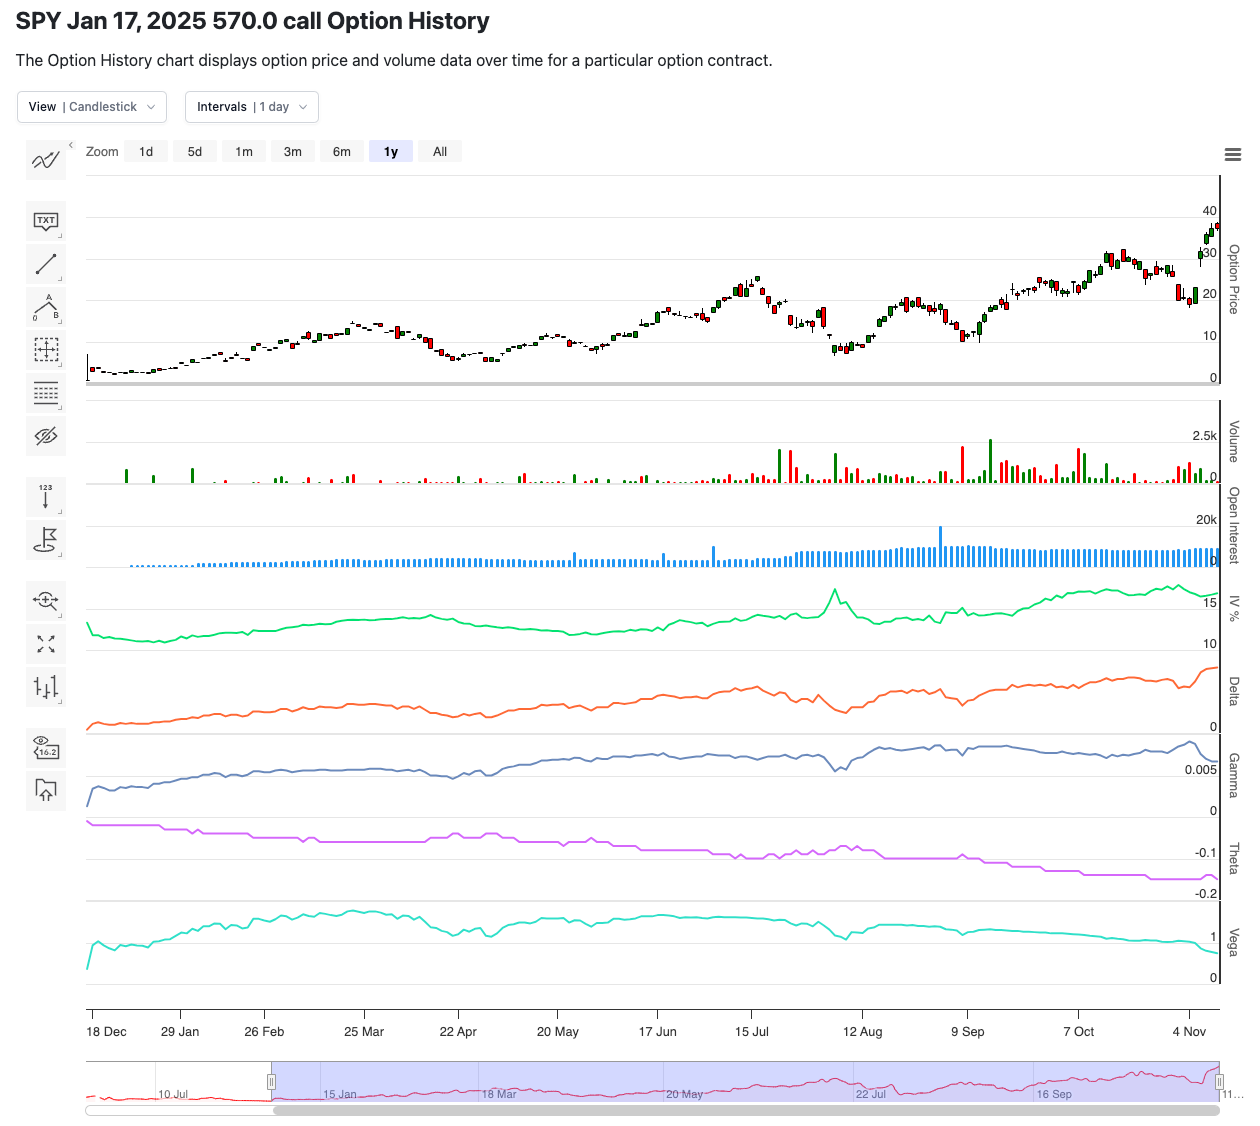Collapse the left drawing toolbar with chevron
Screen dimensions: 1260x1126
(71, 146)
